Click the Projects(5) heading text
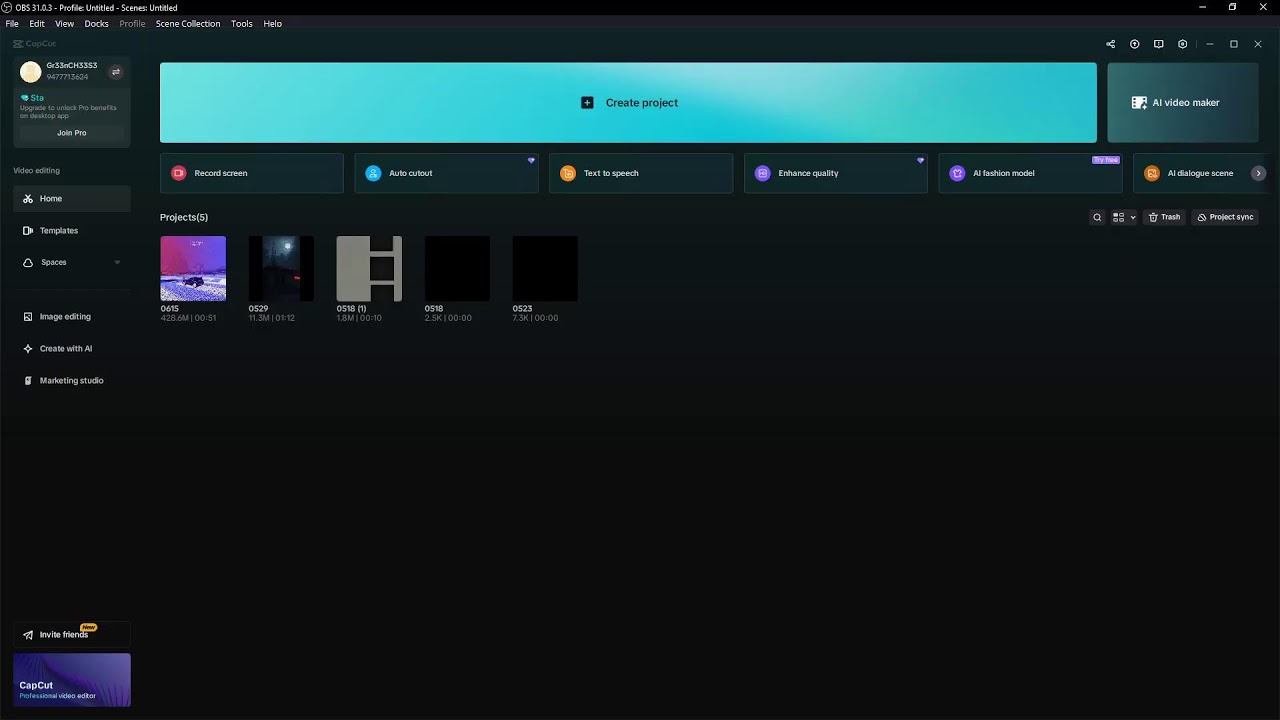The width and height of the screenshot is (1280, 720). click(184, 217)
